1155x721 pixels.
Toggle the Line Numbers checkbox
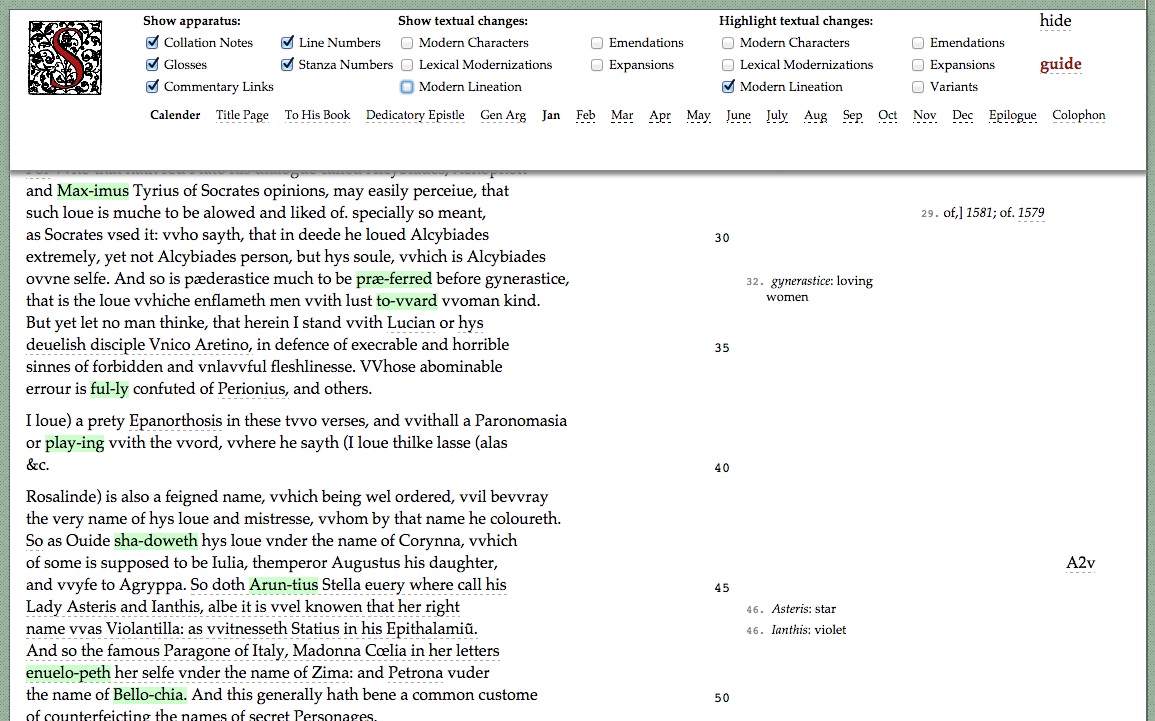click(x=288, y=43)
